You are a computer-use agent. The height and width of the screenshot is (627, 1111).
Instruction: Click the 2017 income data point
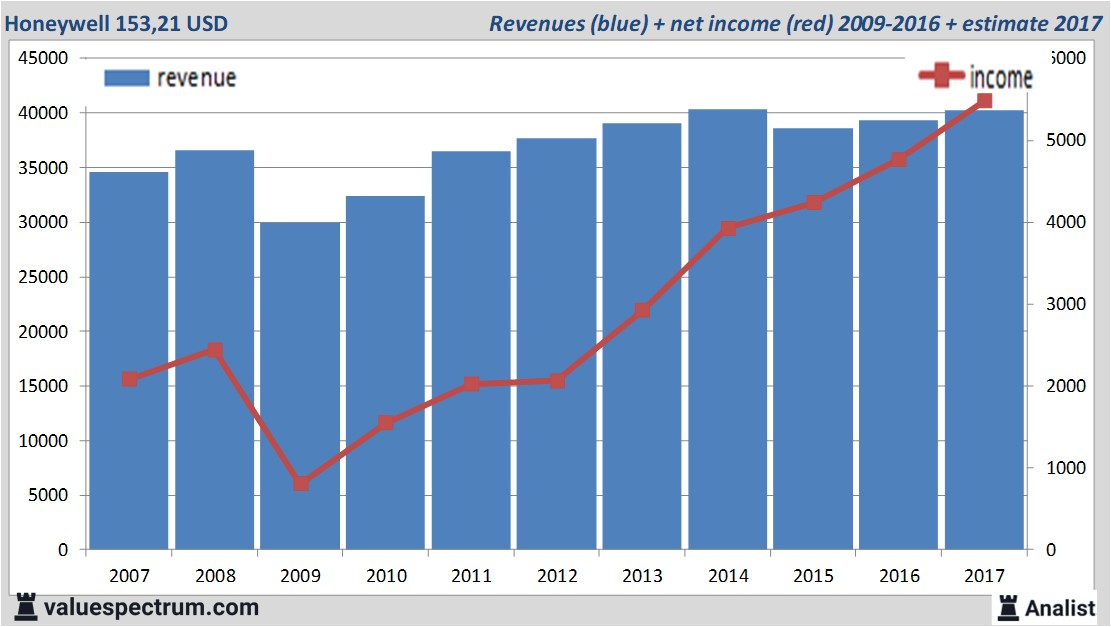tap(984, 101)
